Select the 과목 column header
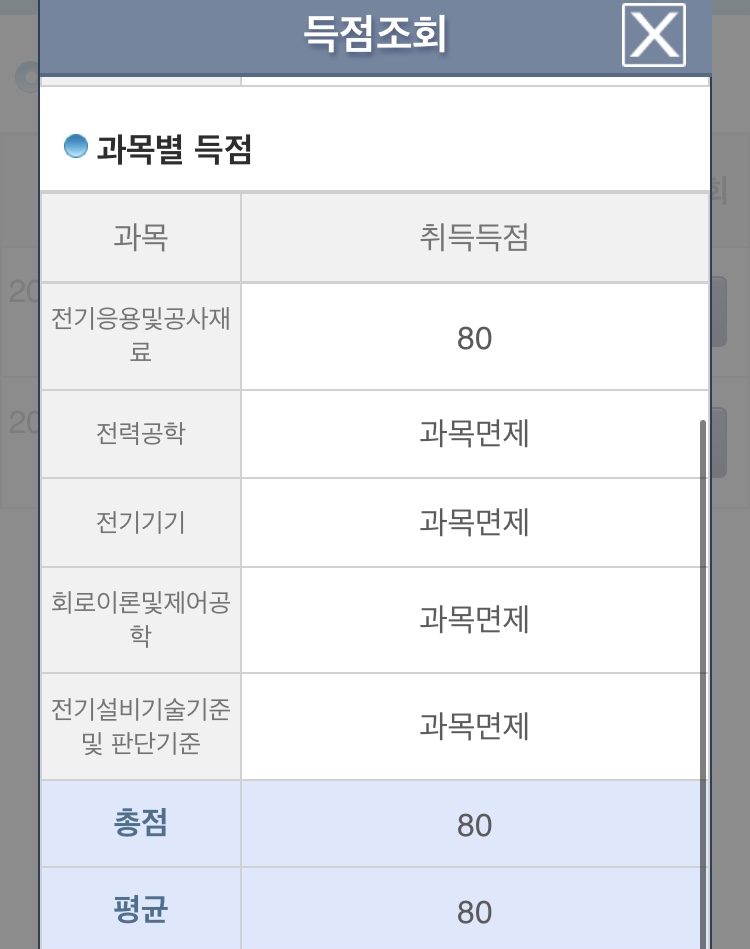 140,238
